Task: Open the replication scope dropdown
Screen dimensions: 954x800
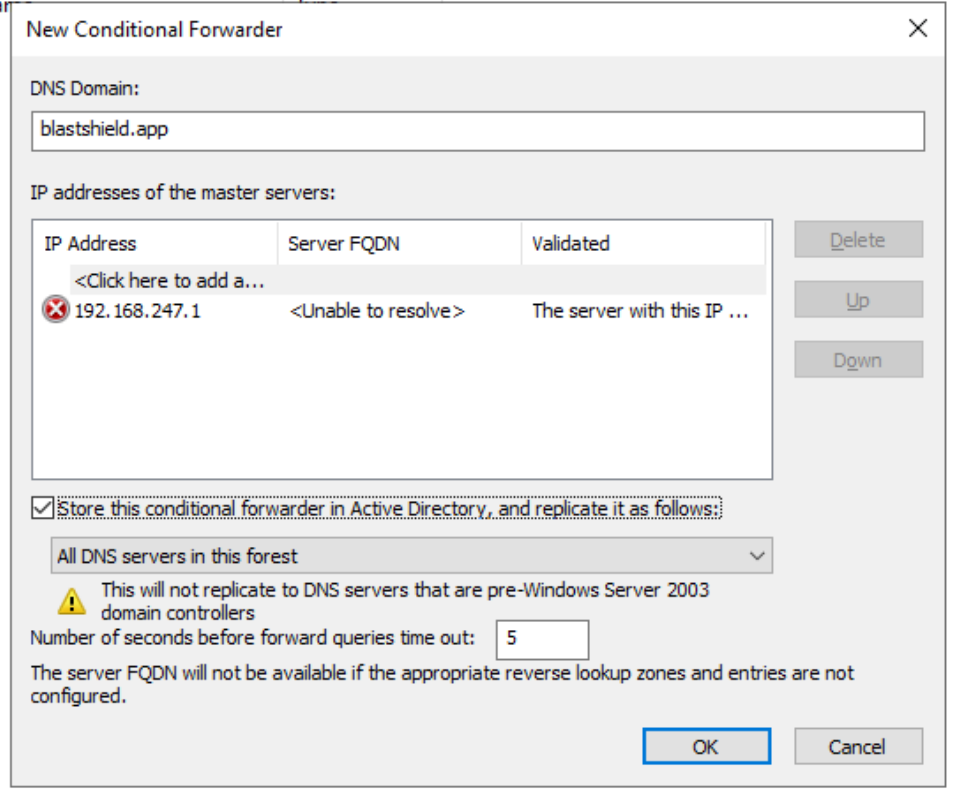Action: pyautogui.click(x=400, y=553)
